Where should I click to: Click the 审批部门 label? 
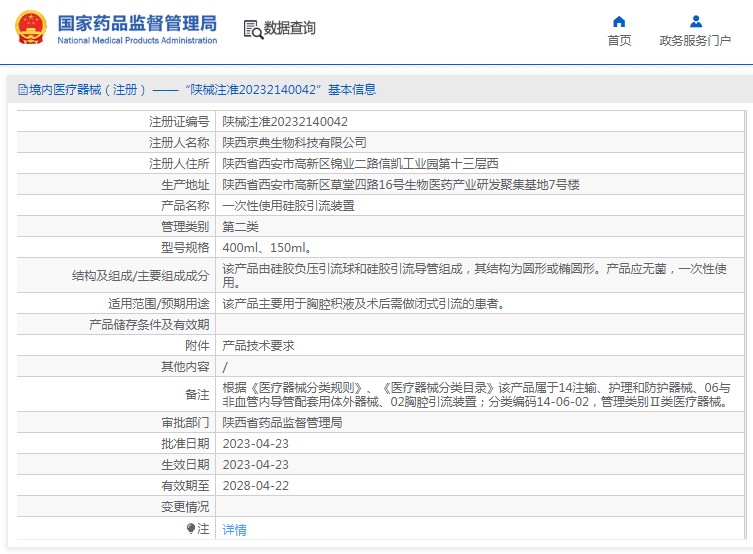pos(185,422)
